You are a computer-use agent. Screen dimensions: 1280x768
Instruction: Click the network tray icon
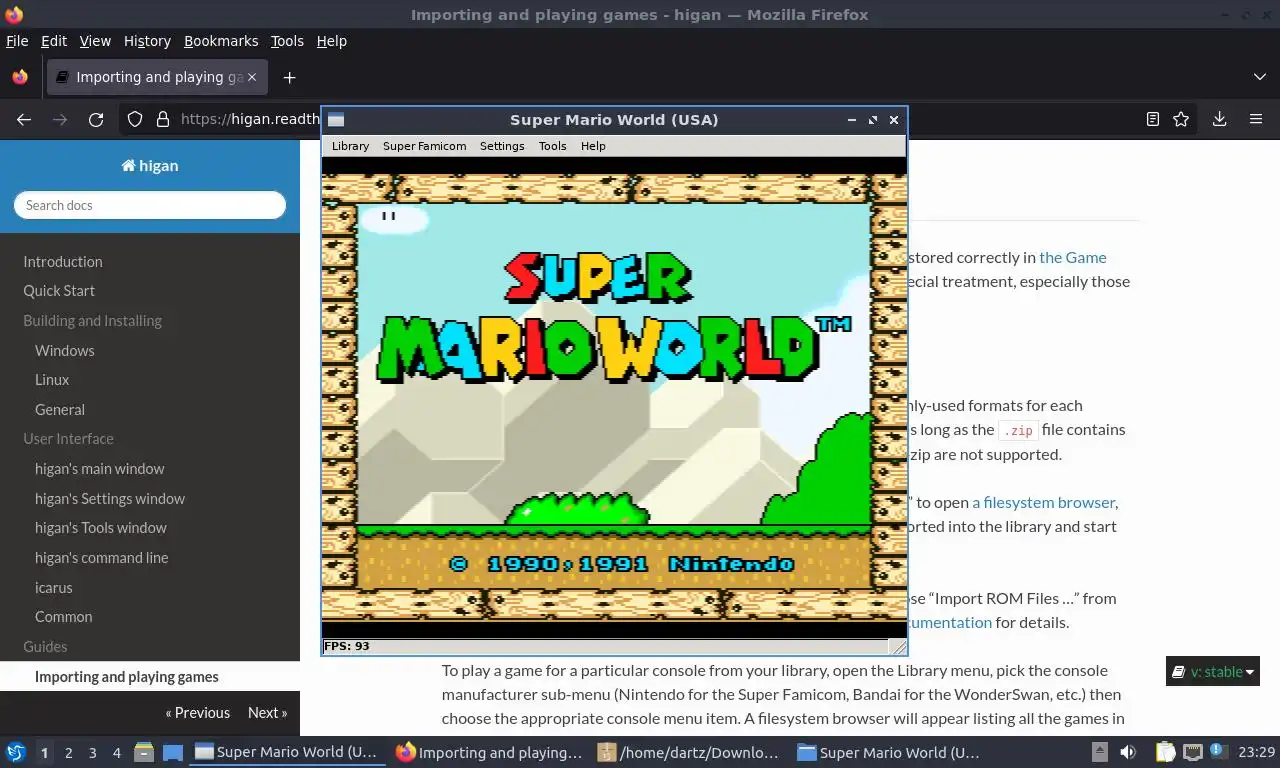click(1192, 752)
